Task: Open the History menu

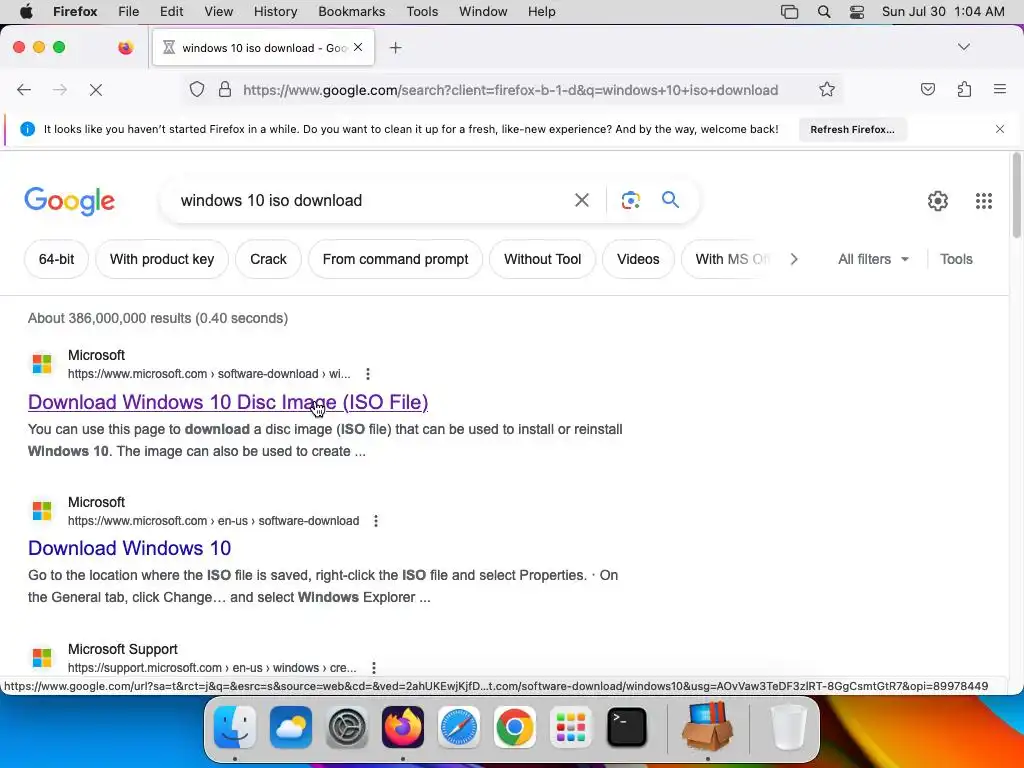Action: click(275, 12)
